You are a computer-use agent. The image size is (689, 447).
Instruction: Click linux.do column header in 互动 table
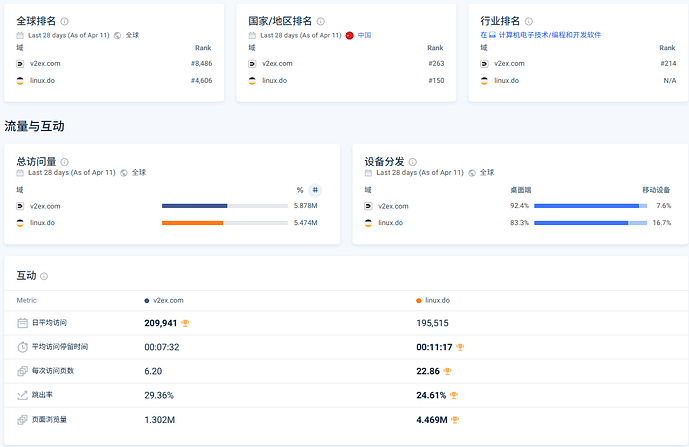click(433, 301)
